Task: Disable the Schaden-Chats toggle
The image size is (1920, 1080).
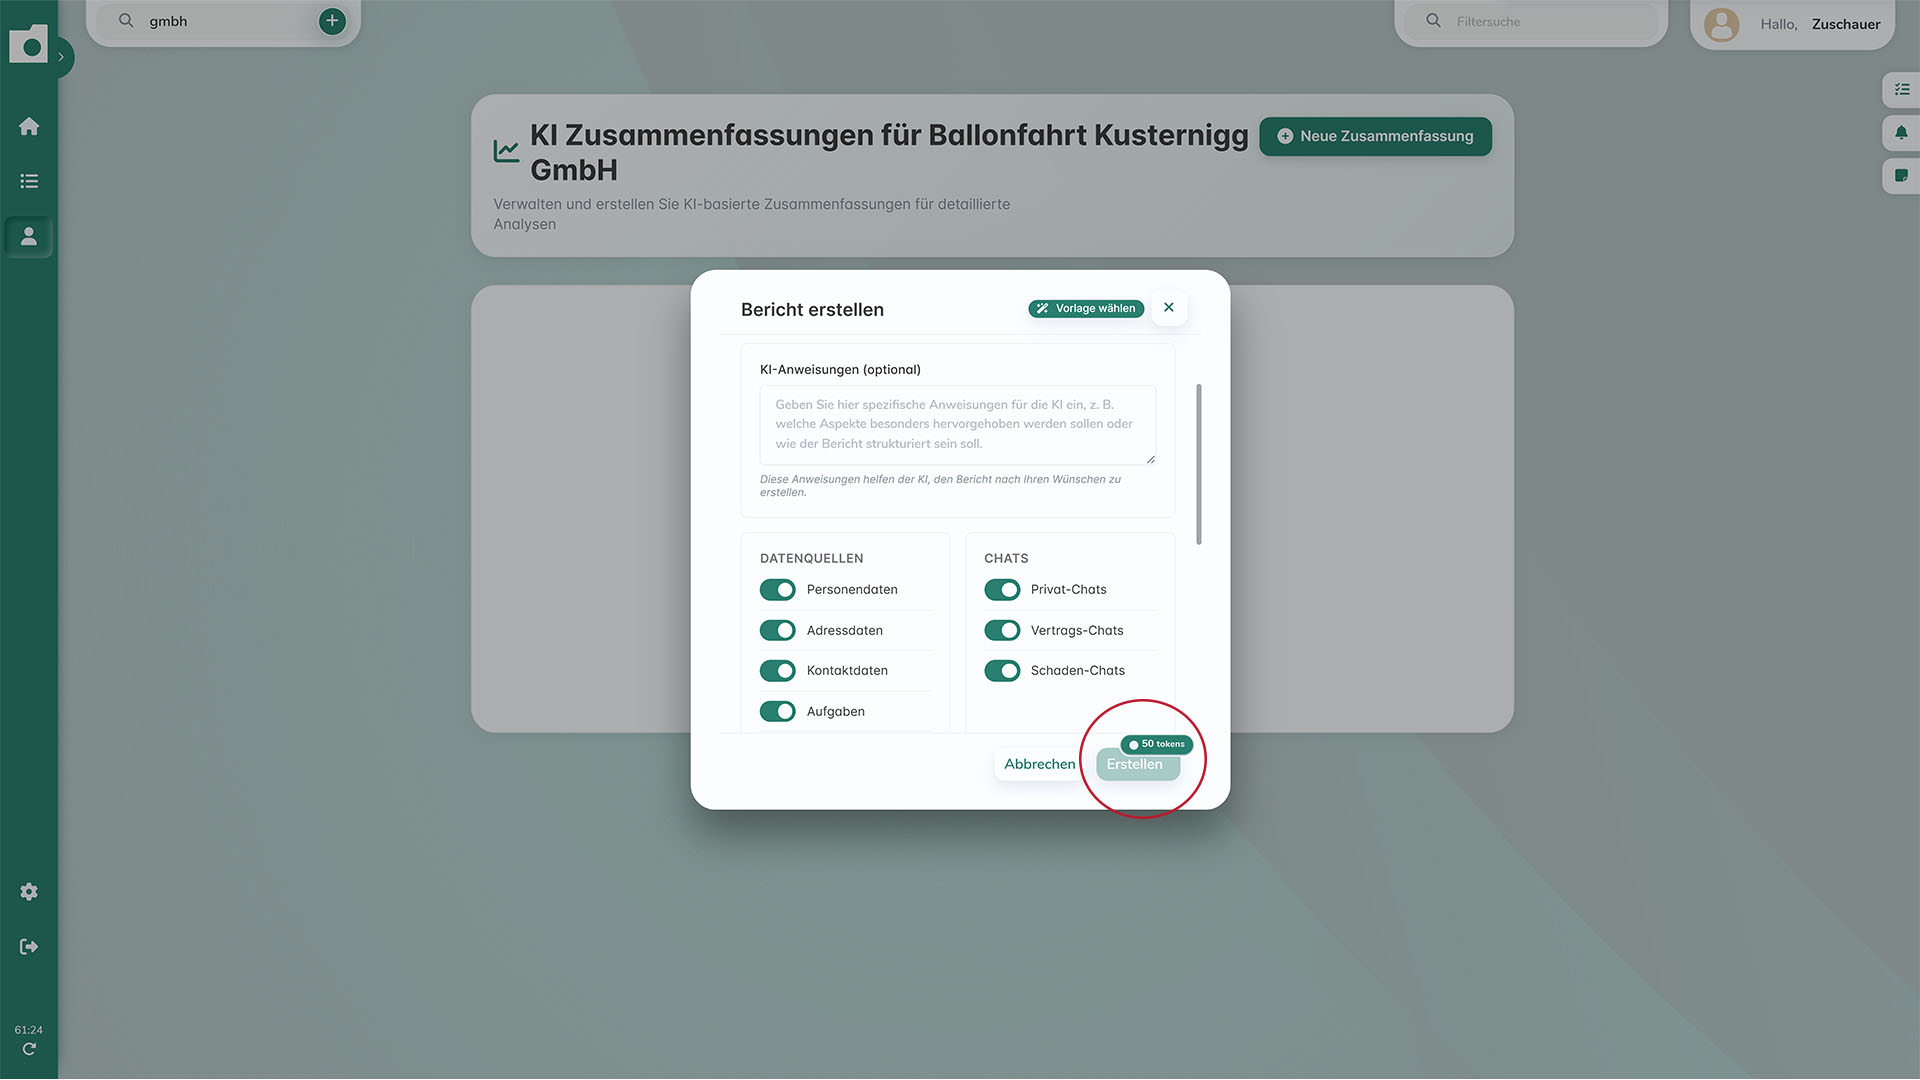Action: pyautogui.click(x=1002, y=670)
